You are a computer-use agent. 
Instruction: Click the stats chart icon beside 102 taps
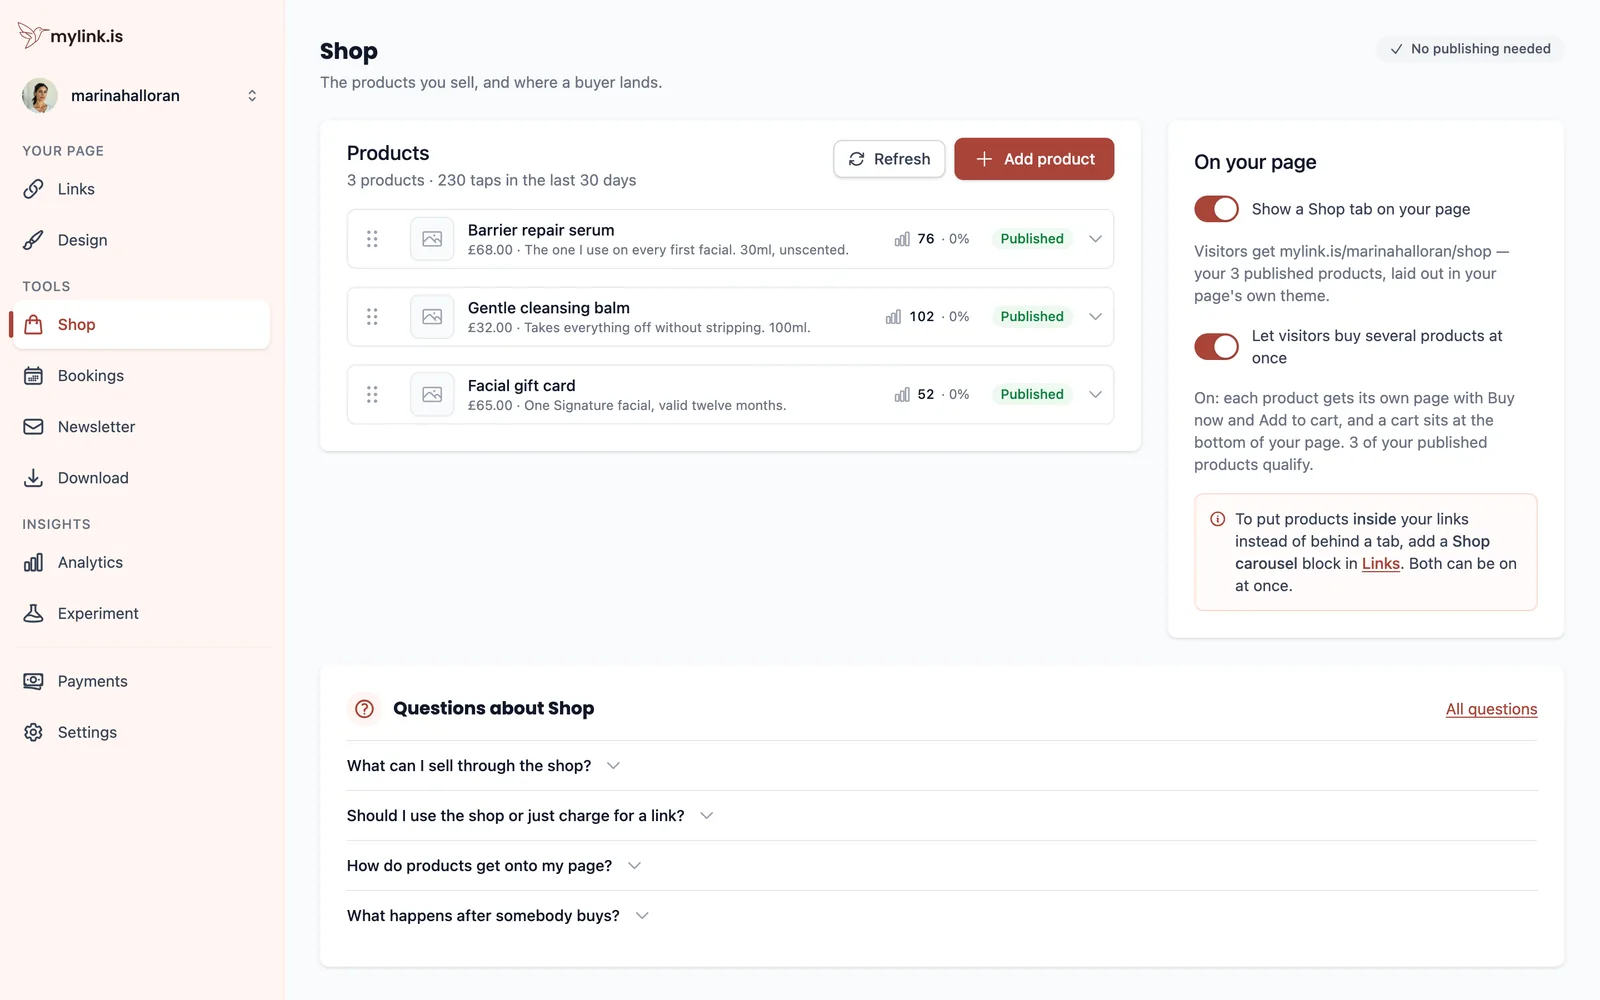893,317
